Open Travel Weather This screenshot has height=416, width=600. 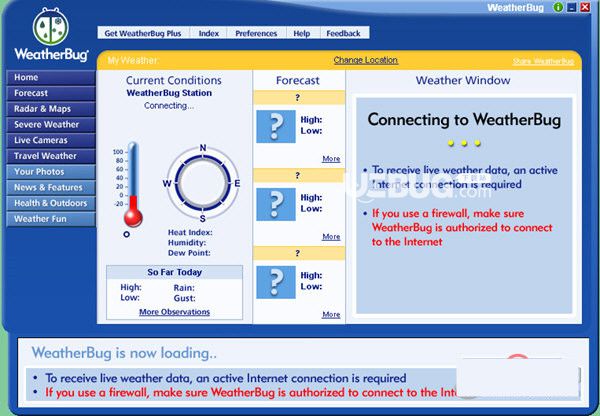(51, 156)
